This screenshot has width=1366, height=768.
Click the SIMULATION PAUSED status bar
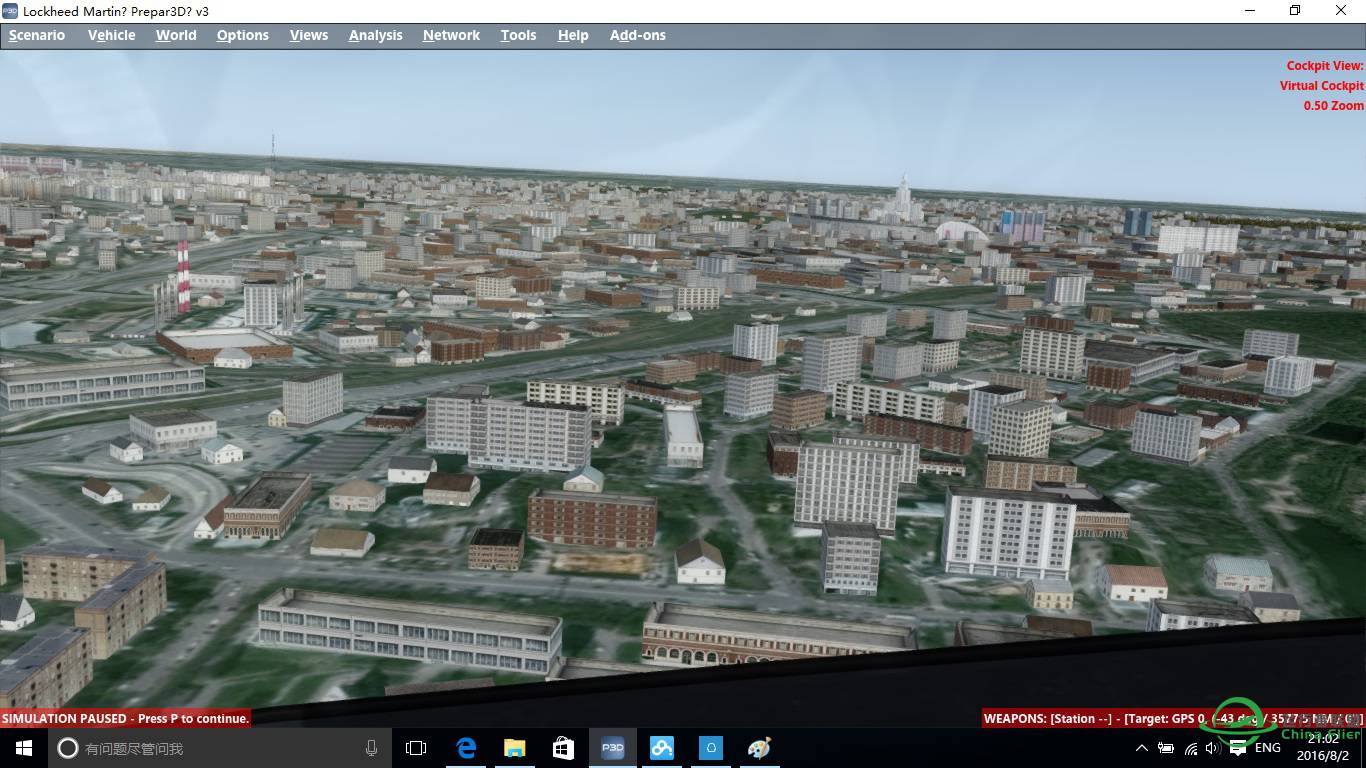[125, 718]
